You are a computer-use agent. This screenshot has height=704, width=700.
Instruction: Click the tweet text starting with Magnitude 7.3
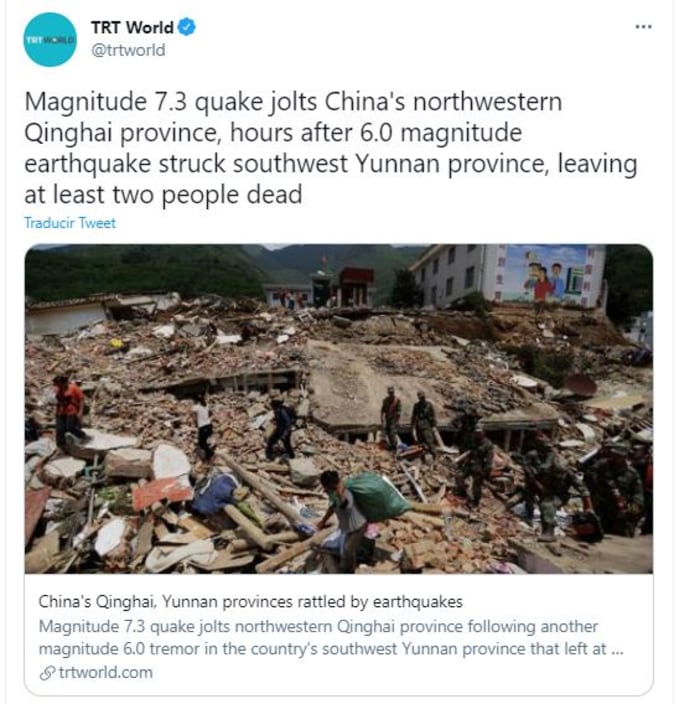330,148
